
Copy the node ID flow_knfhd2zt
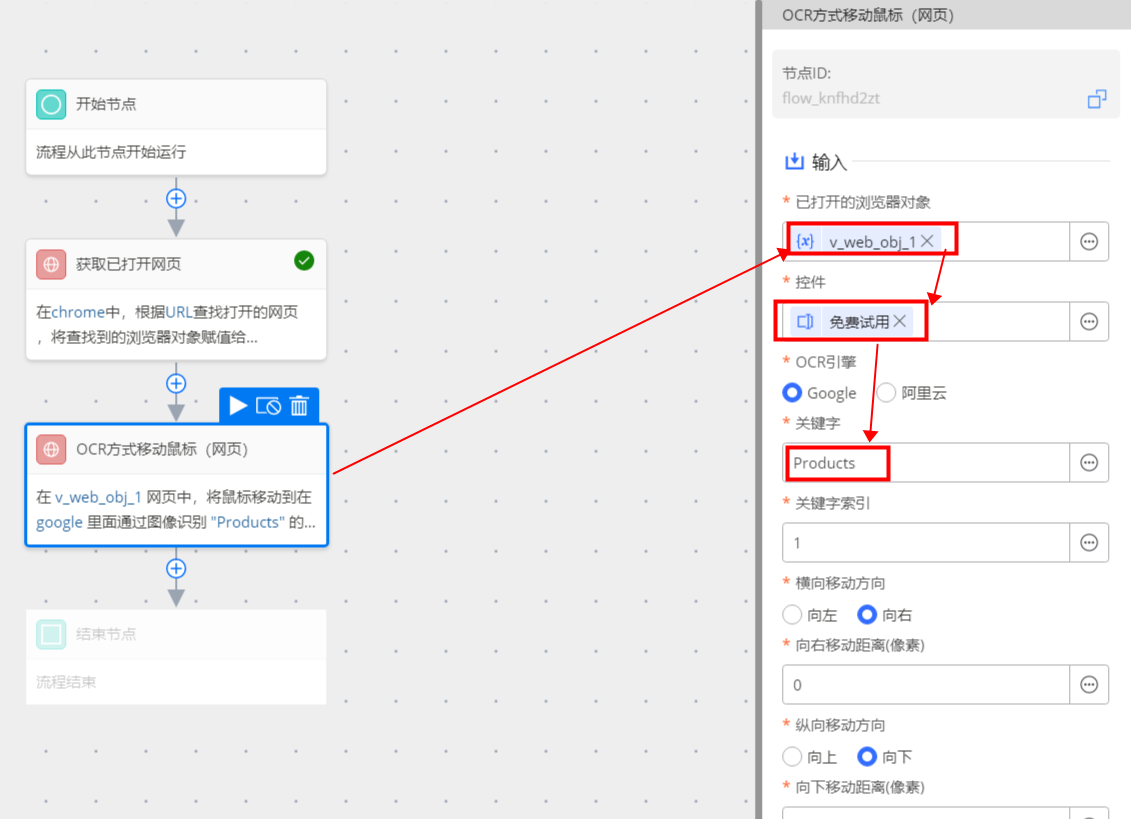click(1096, 99)
